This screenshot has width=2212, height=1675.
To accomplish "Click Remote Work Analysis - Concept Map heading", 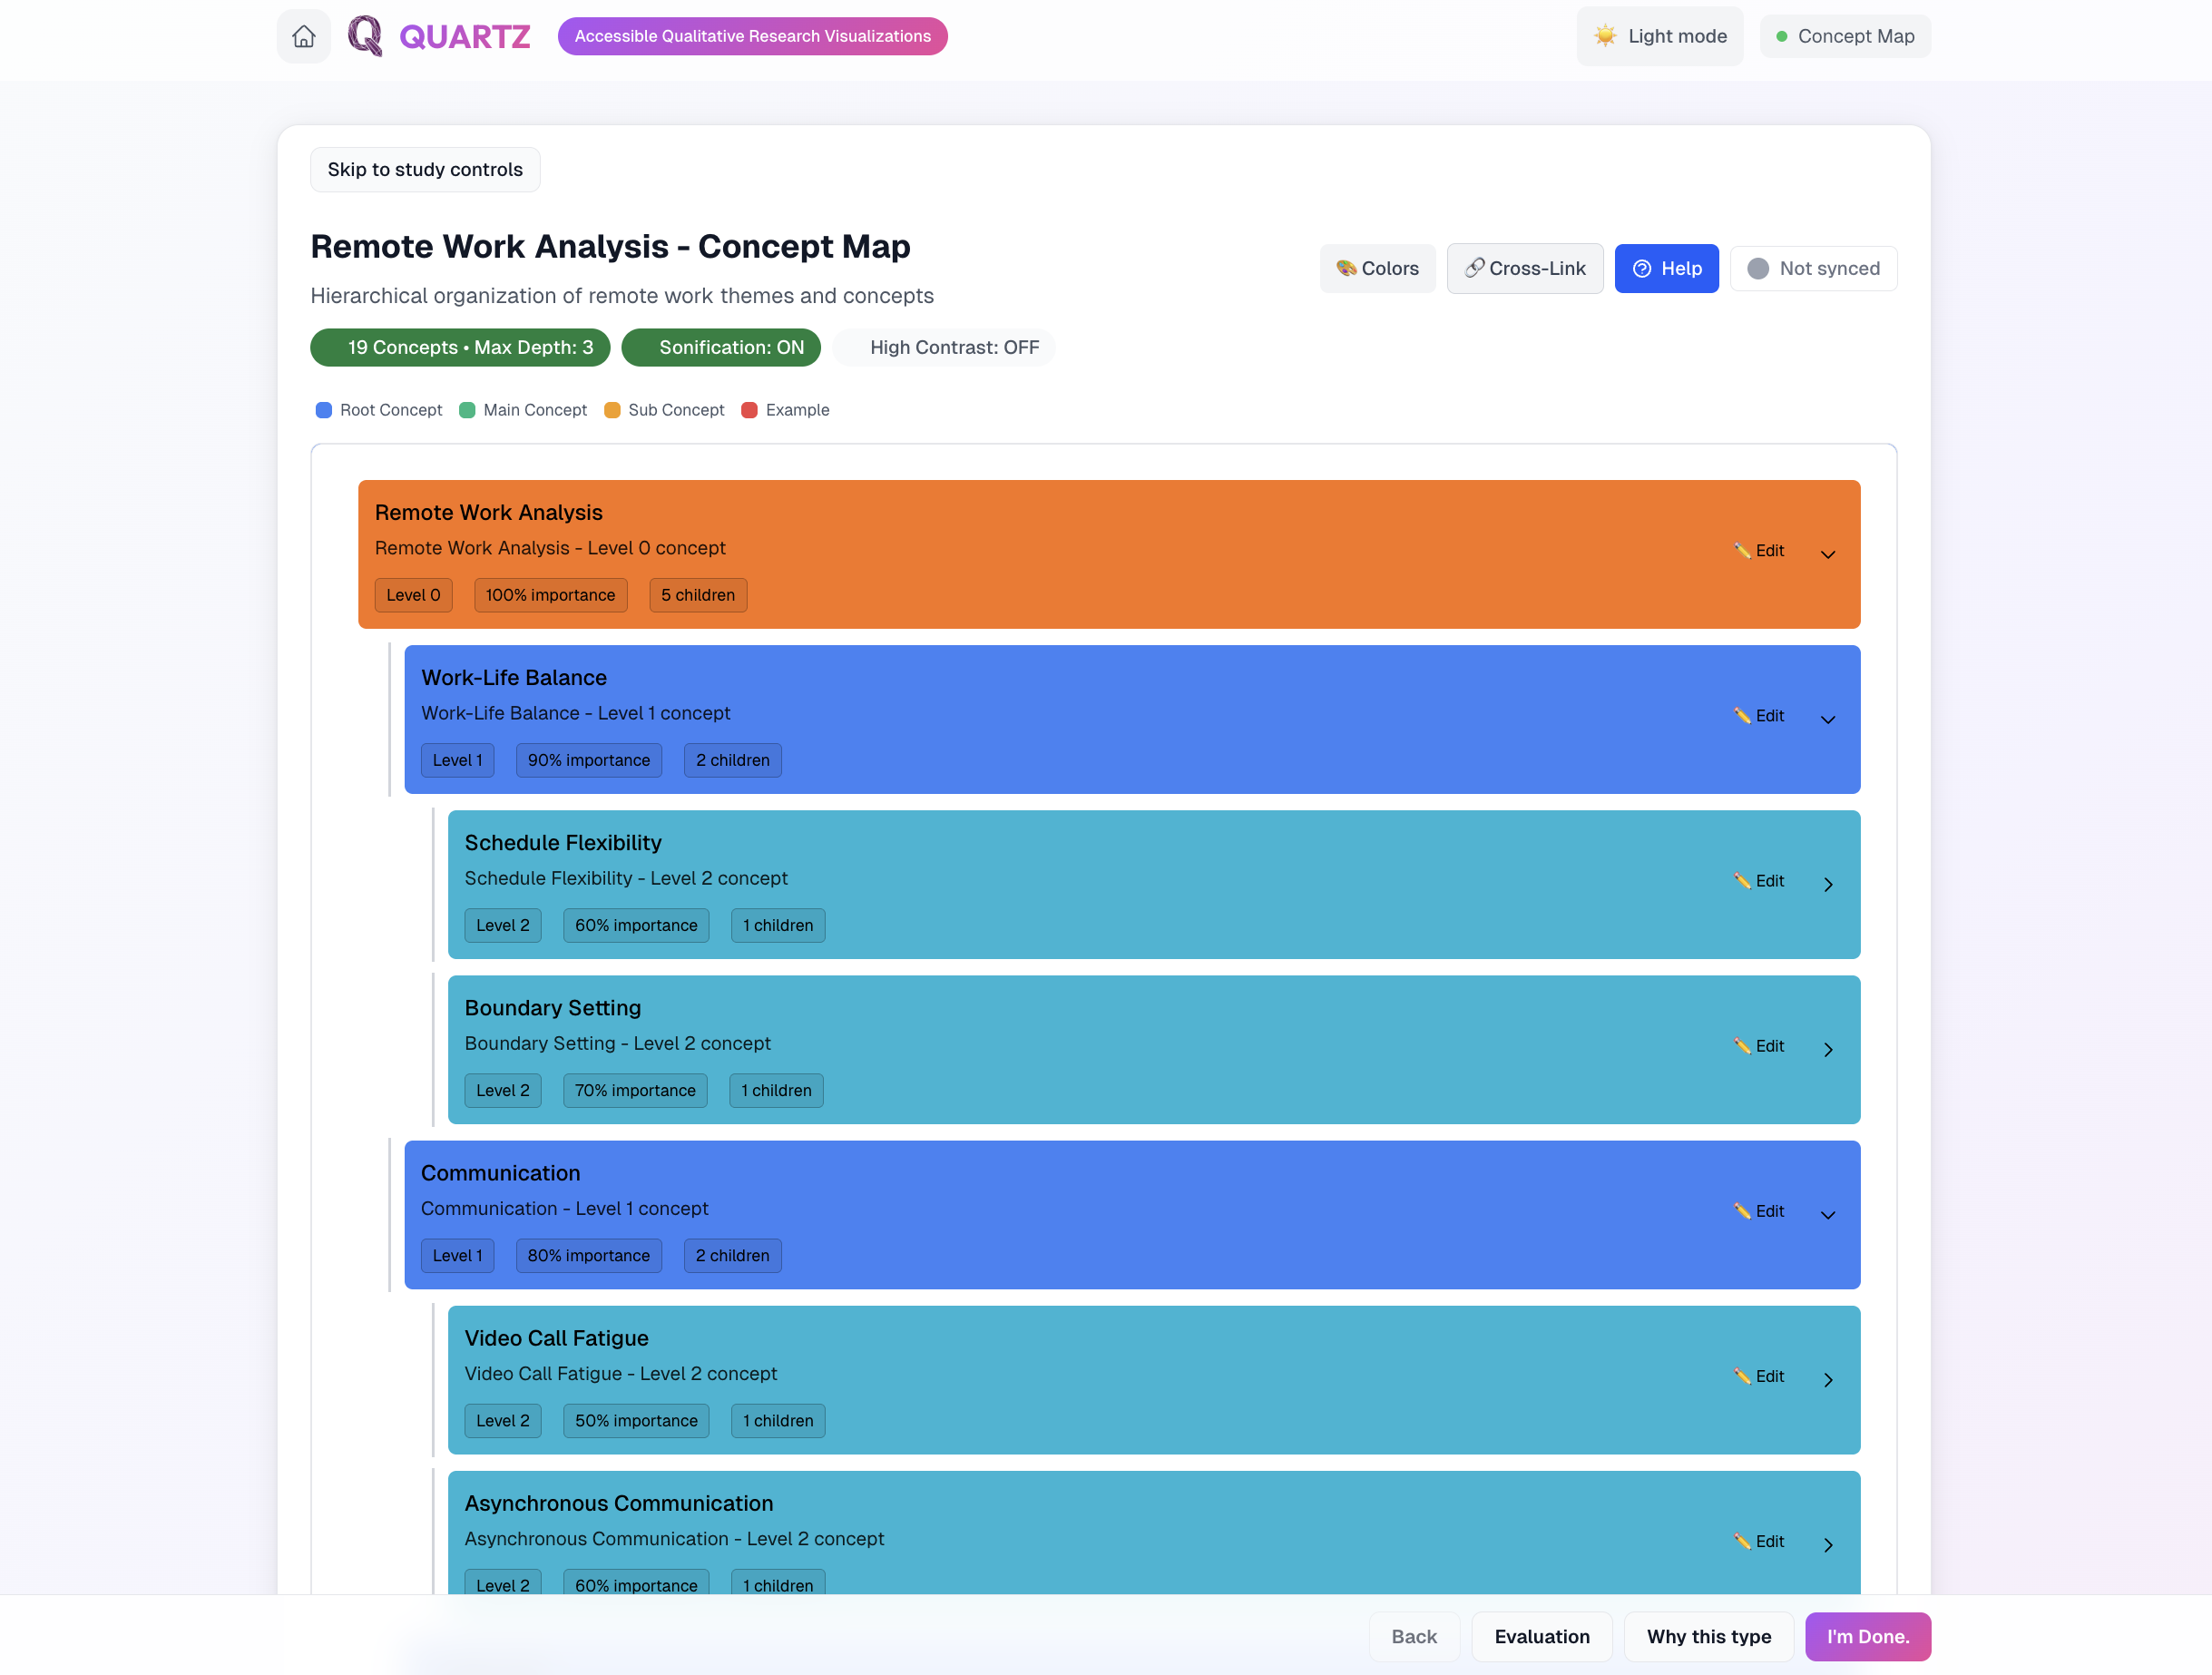I will (x=610, y=246).
